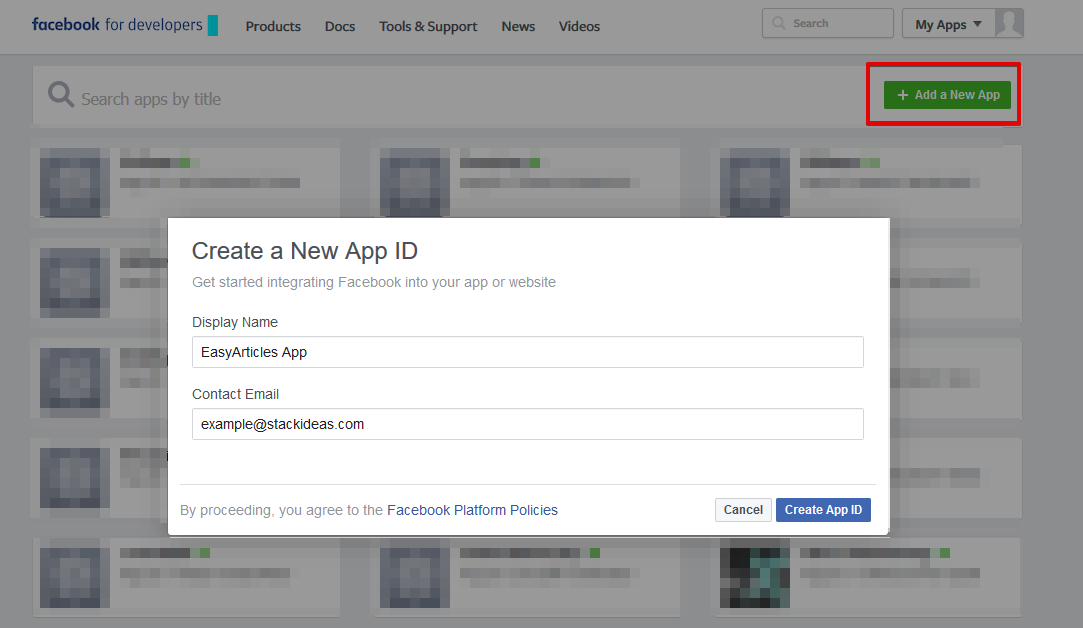
Task: Open the Docs menu
Action: pos(340,26)
